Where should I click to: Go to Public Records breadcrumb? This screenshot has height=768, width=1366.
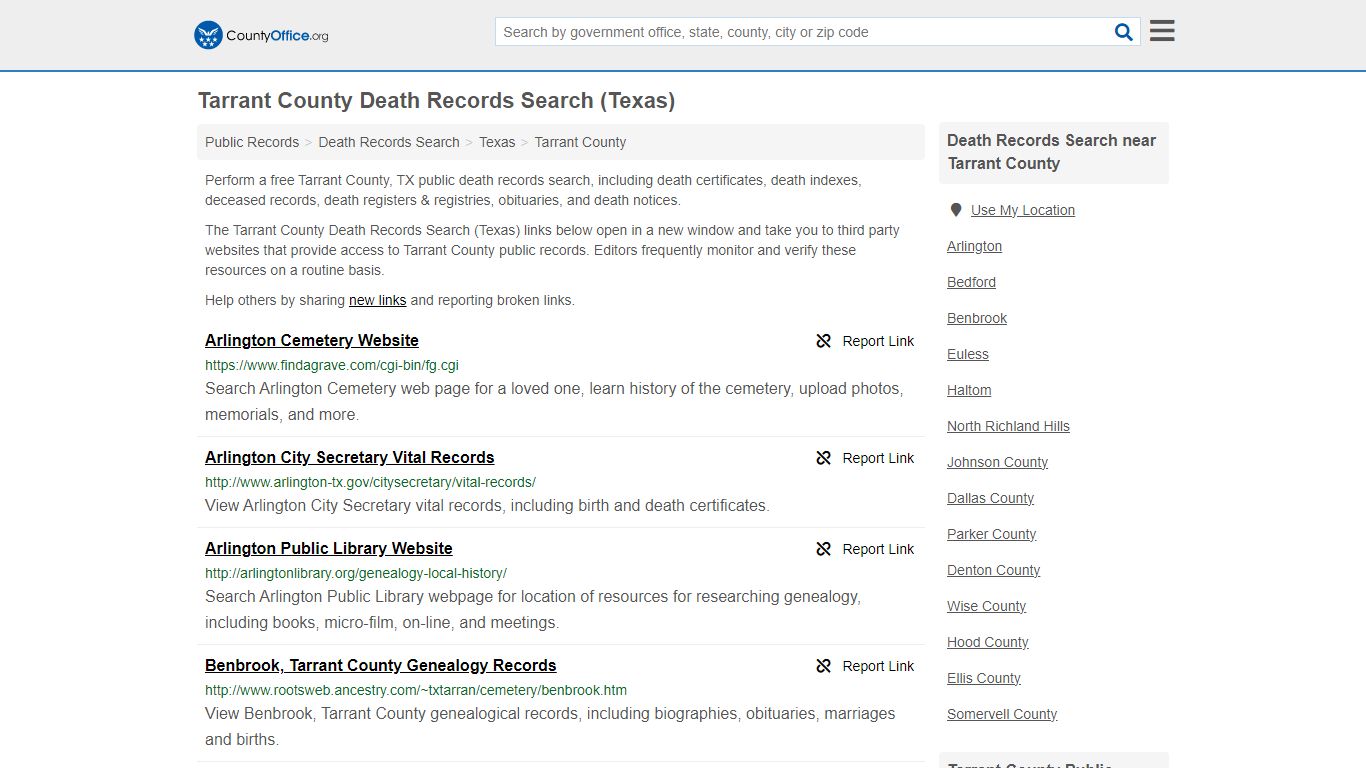click(x=252, y=142)
